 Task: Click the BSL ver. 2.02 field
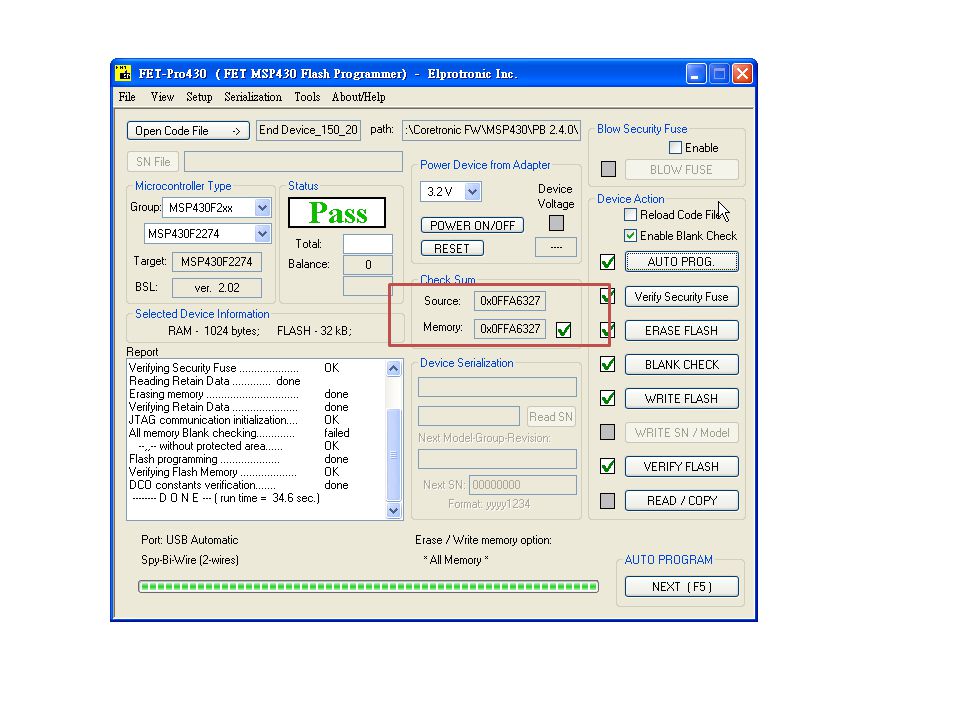(x=217, y=288)
